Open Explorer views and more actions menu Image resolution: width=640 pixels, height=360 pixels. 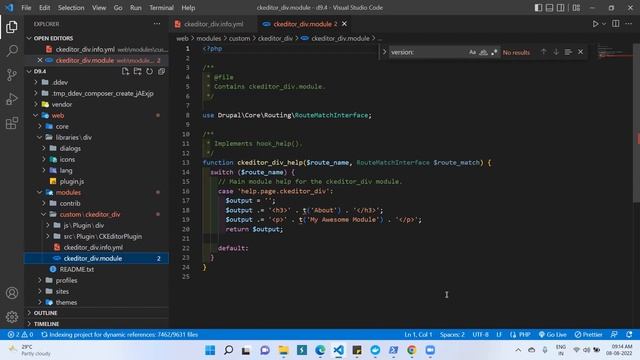pos(157,24)
